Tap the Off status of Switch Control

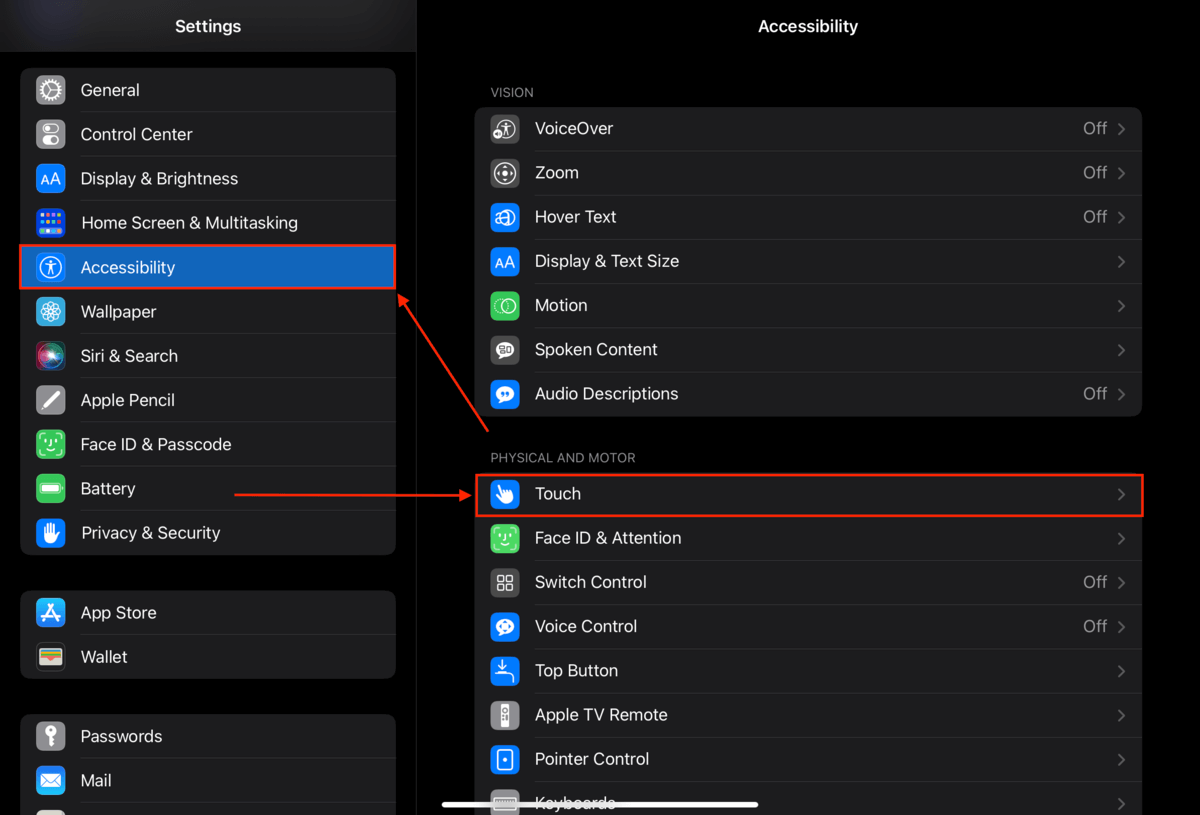point(1095,582)
